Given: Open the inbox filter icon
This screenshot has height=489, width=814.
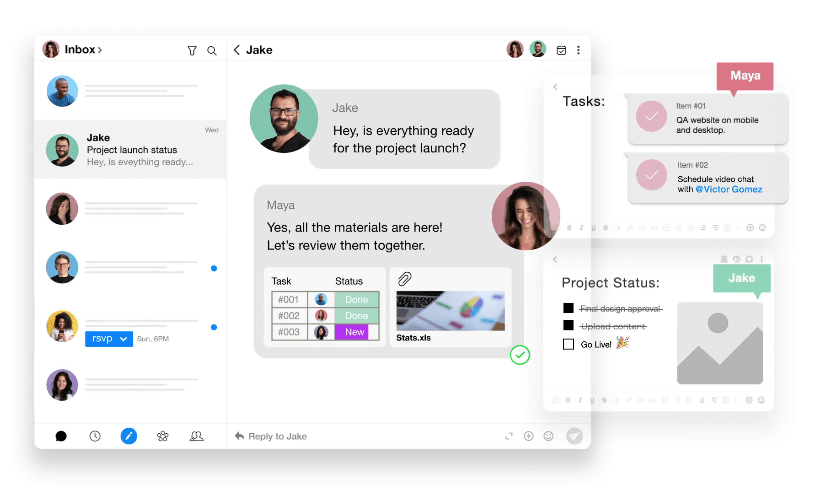Looking at the screenshot, I should (192, 50).
